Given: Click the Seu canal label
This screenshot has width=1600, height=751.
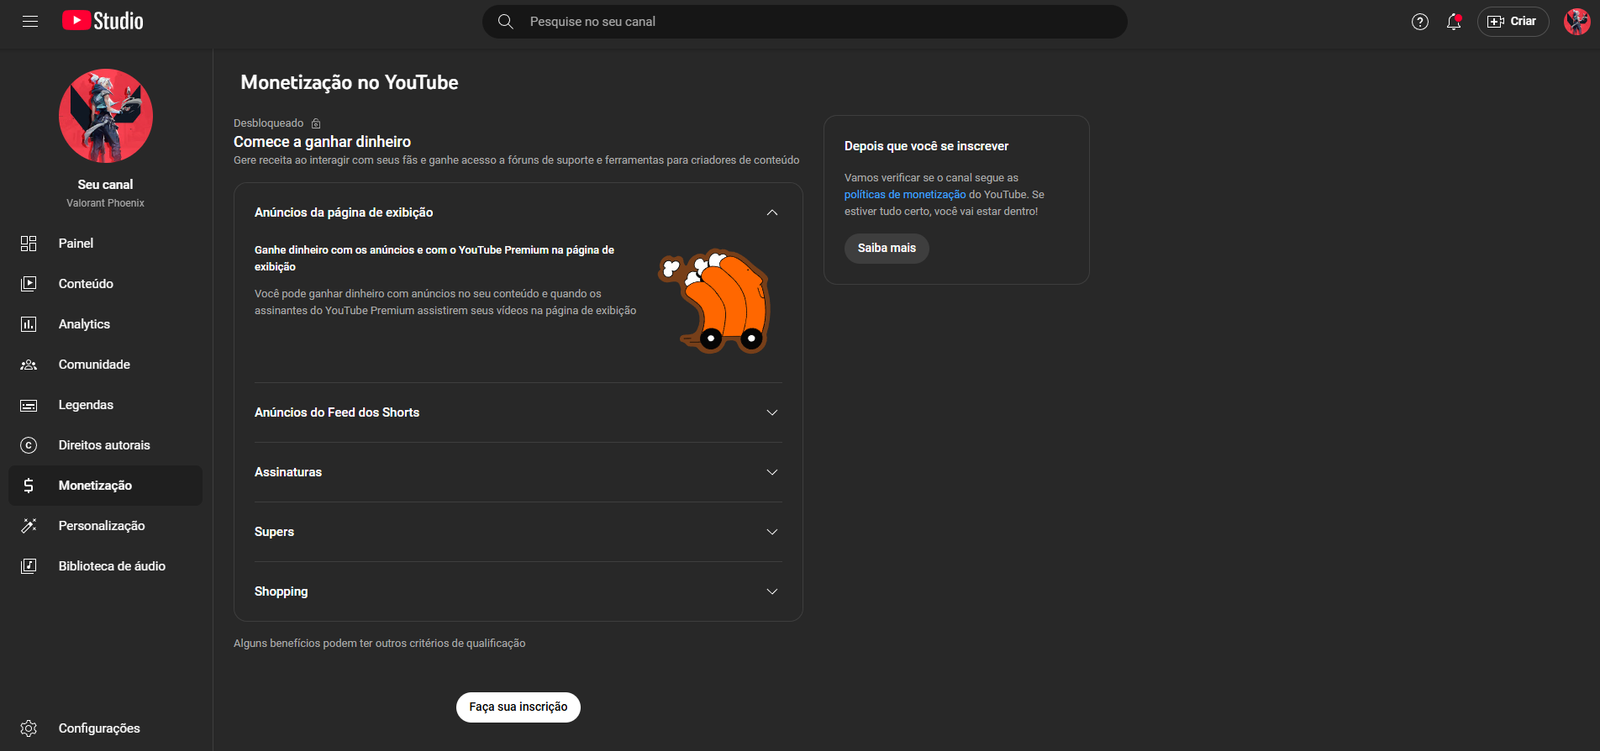Looking at the screenshot, I should 106,184.
